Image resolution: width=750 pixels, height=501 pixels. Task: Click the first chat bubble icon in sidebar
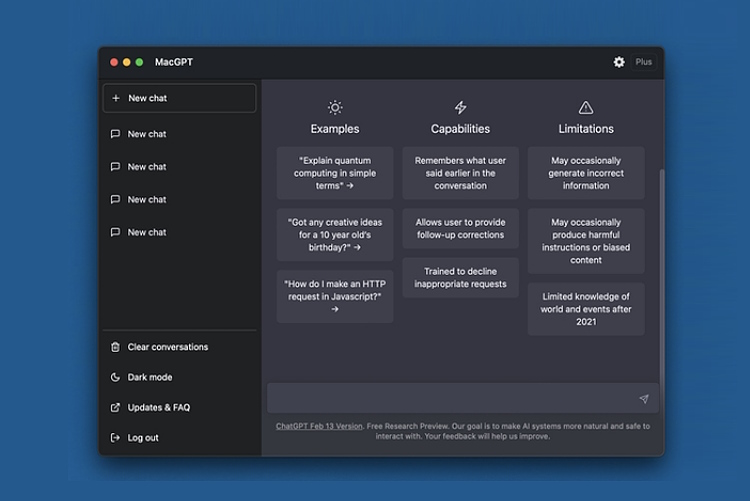pyautogui.click(x=116, y=134)
